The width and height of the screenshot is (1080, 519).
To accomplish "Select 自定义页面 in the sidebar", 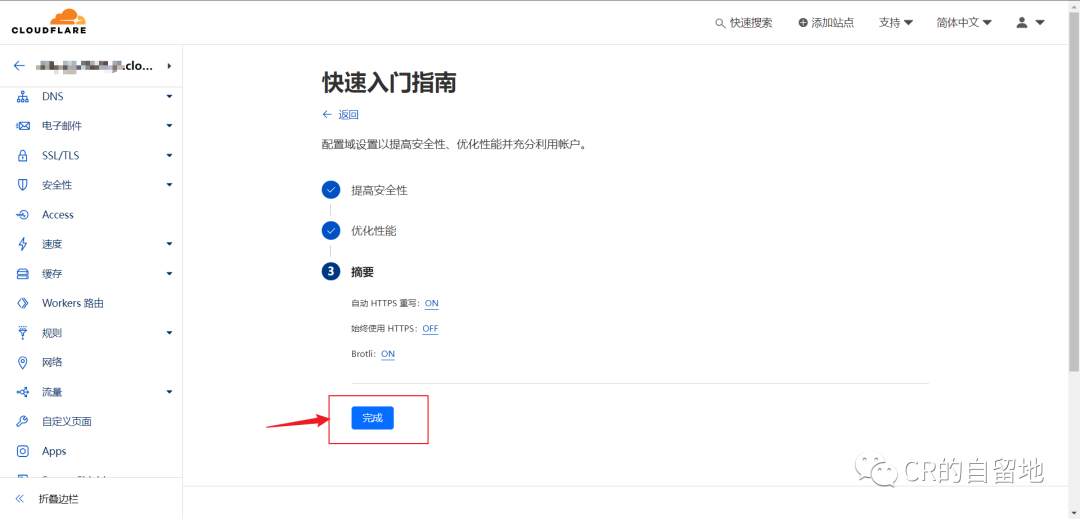I will pos(66,422).
